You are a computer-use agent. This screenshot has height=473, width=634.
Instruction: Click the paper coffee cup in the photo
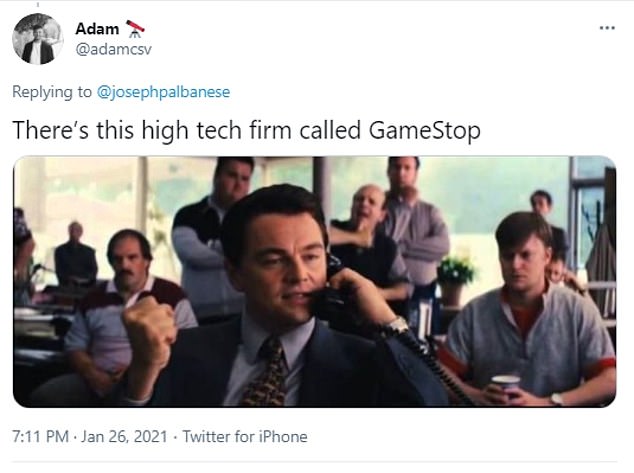tap(505, 384)
